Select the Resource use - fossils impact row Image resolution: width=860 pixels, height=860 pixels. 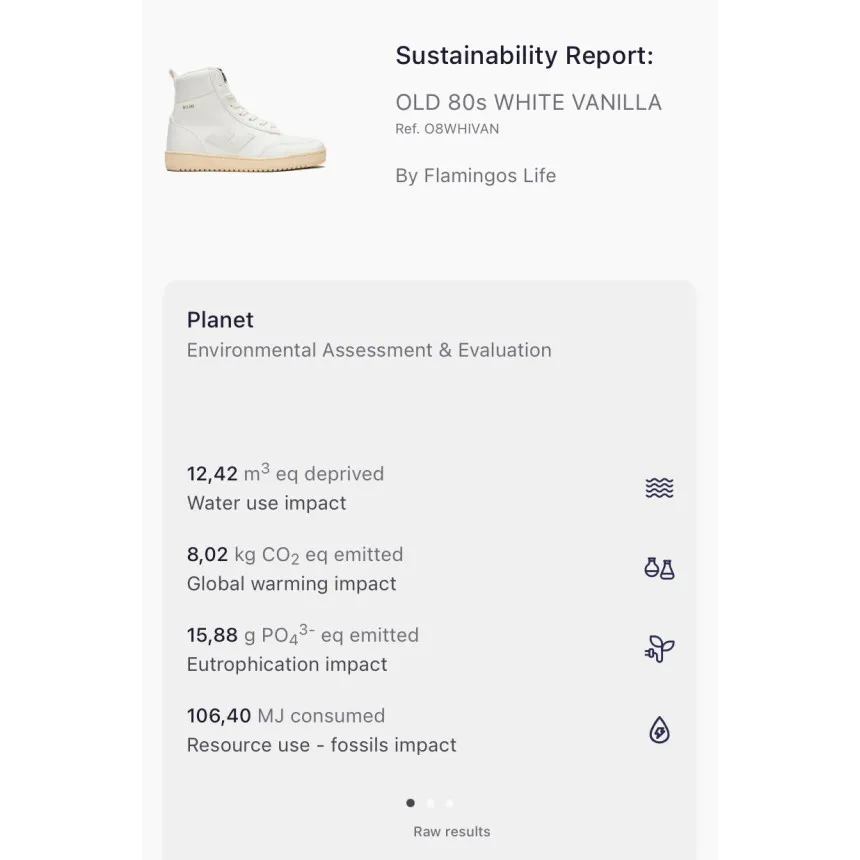430,730
